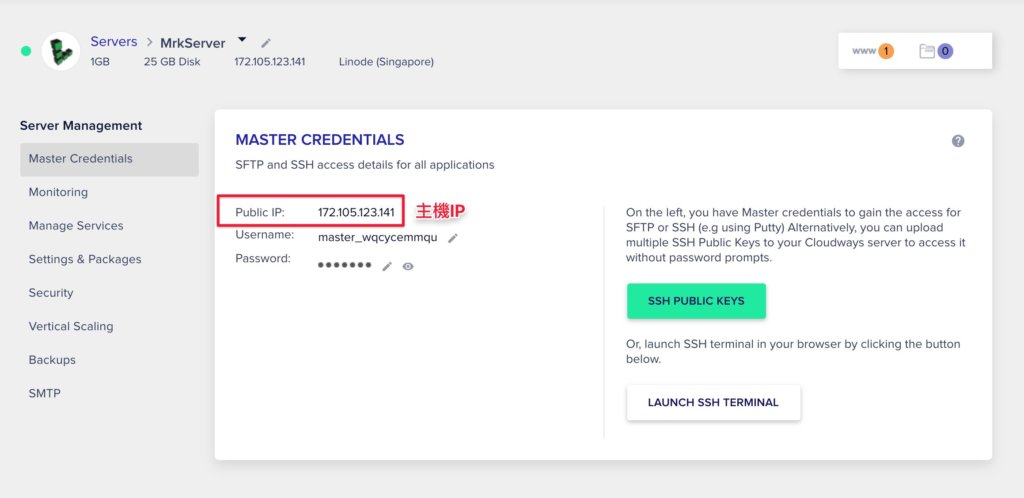Click the SSH PUBLIC KEYS button
The height and width of the screenshot is (498, 1024).
pos(696,301)
